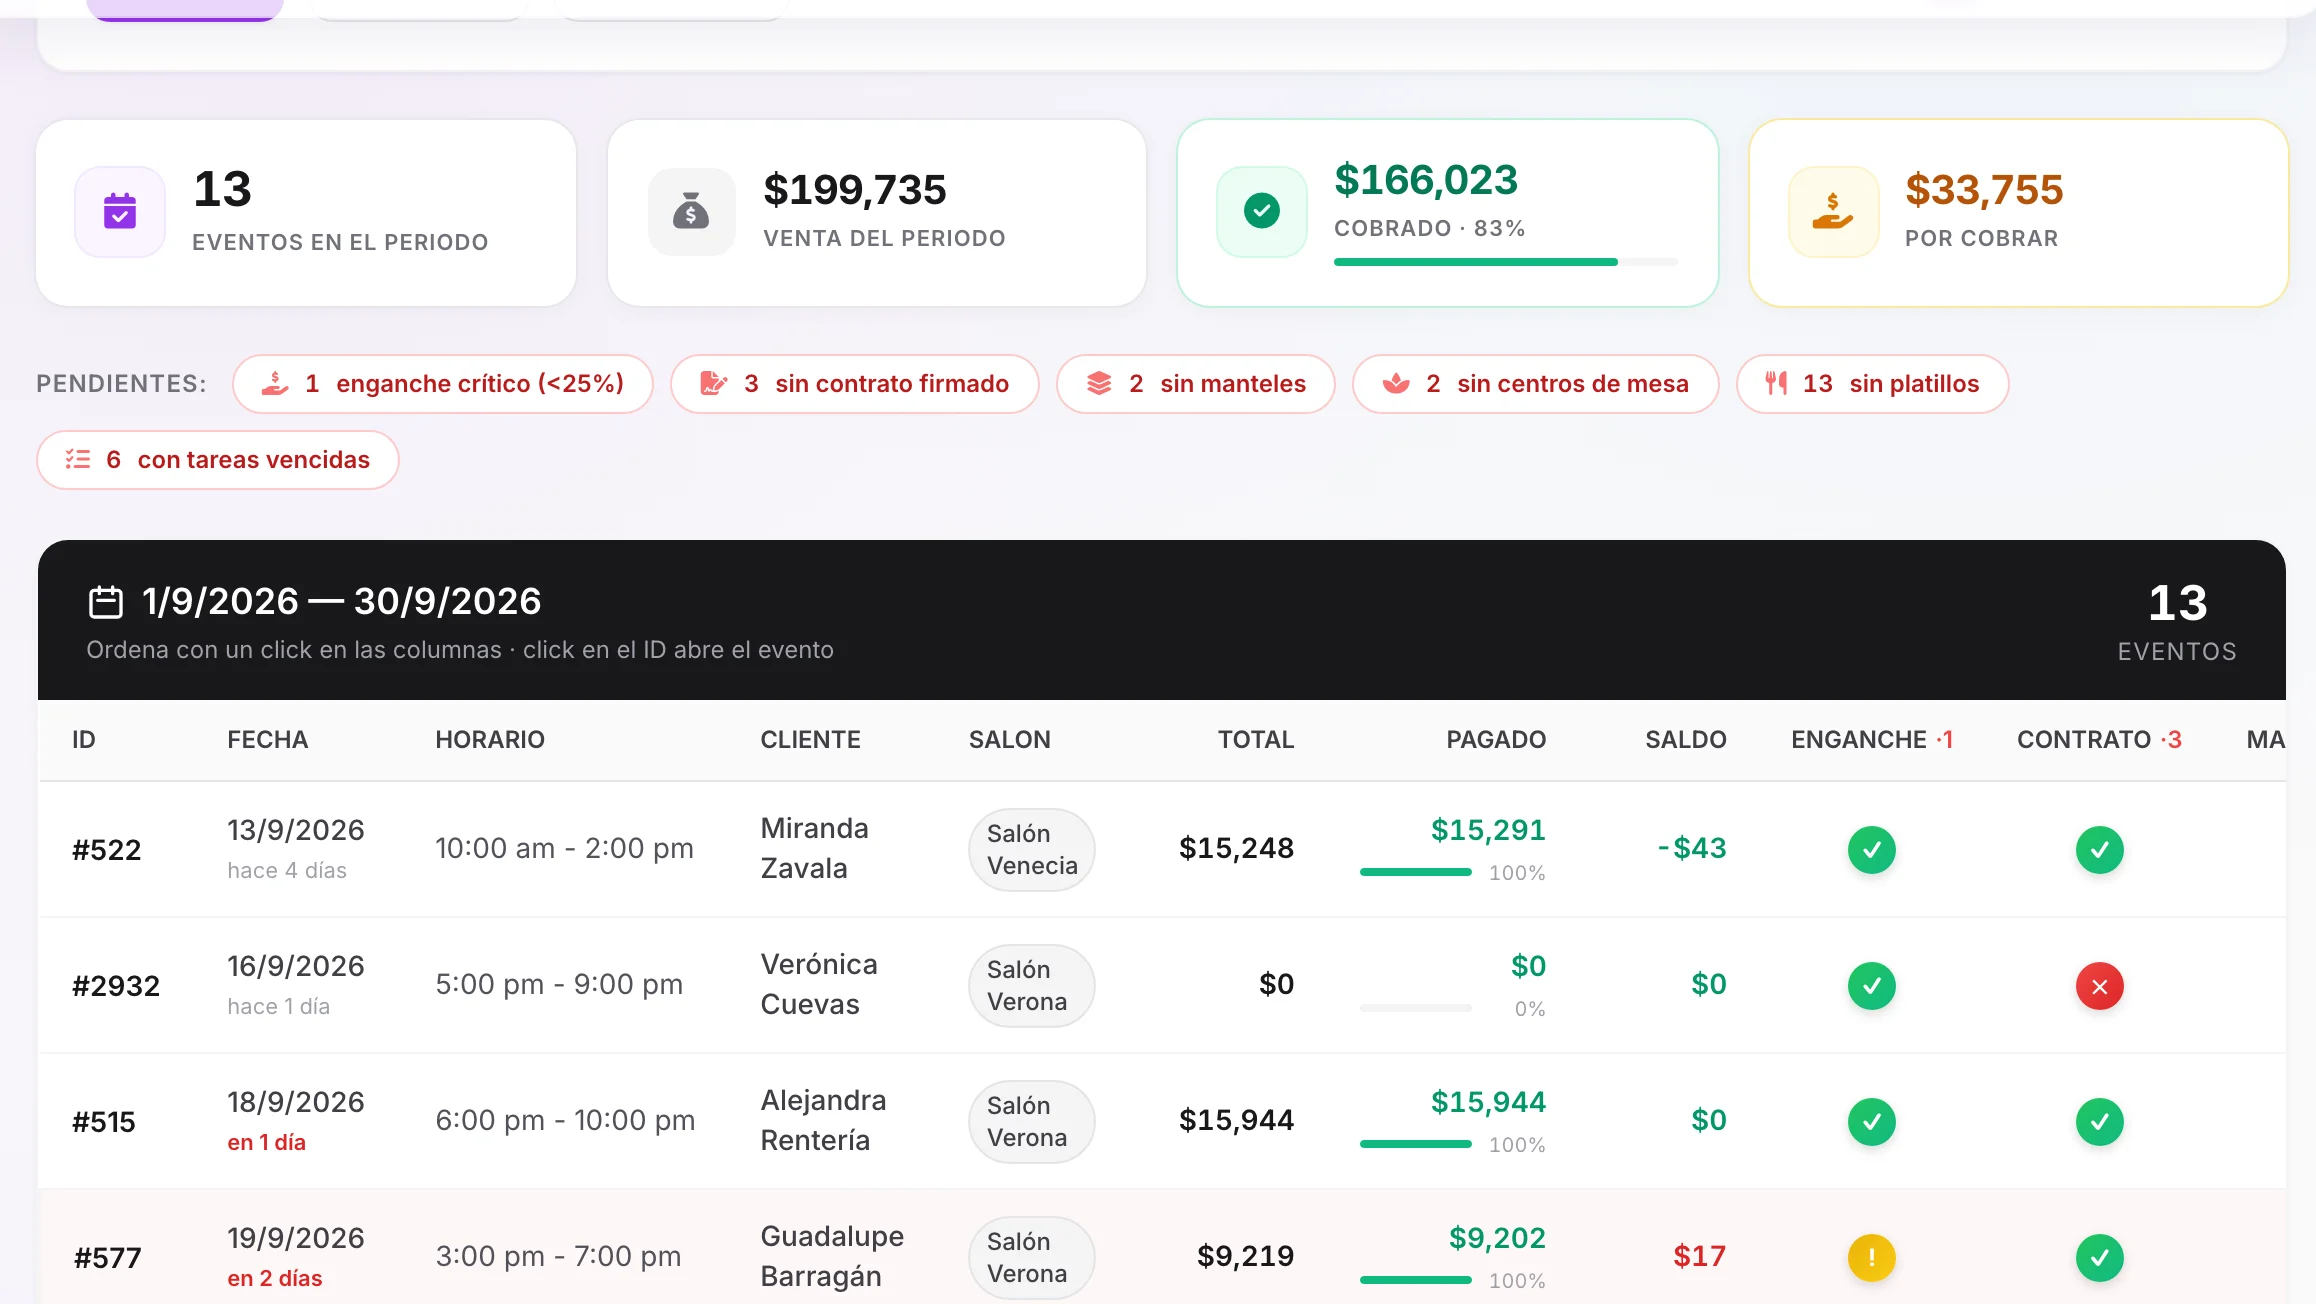The height and width of the screenshot is (1304, 2316).
Task: Sort table by SALON column
Action: 1010,740
